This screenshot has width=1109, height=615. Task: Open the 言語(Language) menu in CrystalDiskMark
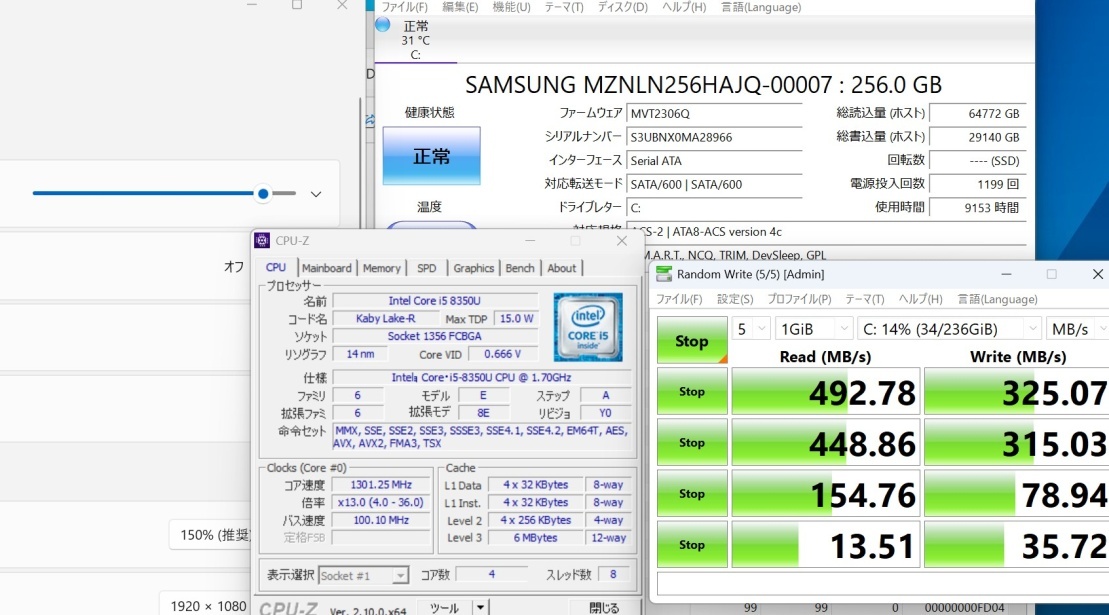(997, 299)
